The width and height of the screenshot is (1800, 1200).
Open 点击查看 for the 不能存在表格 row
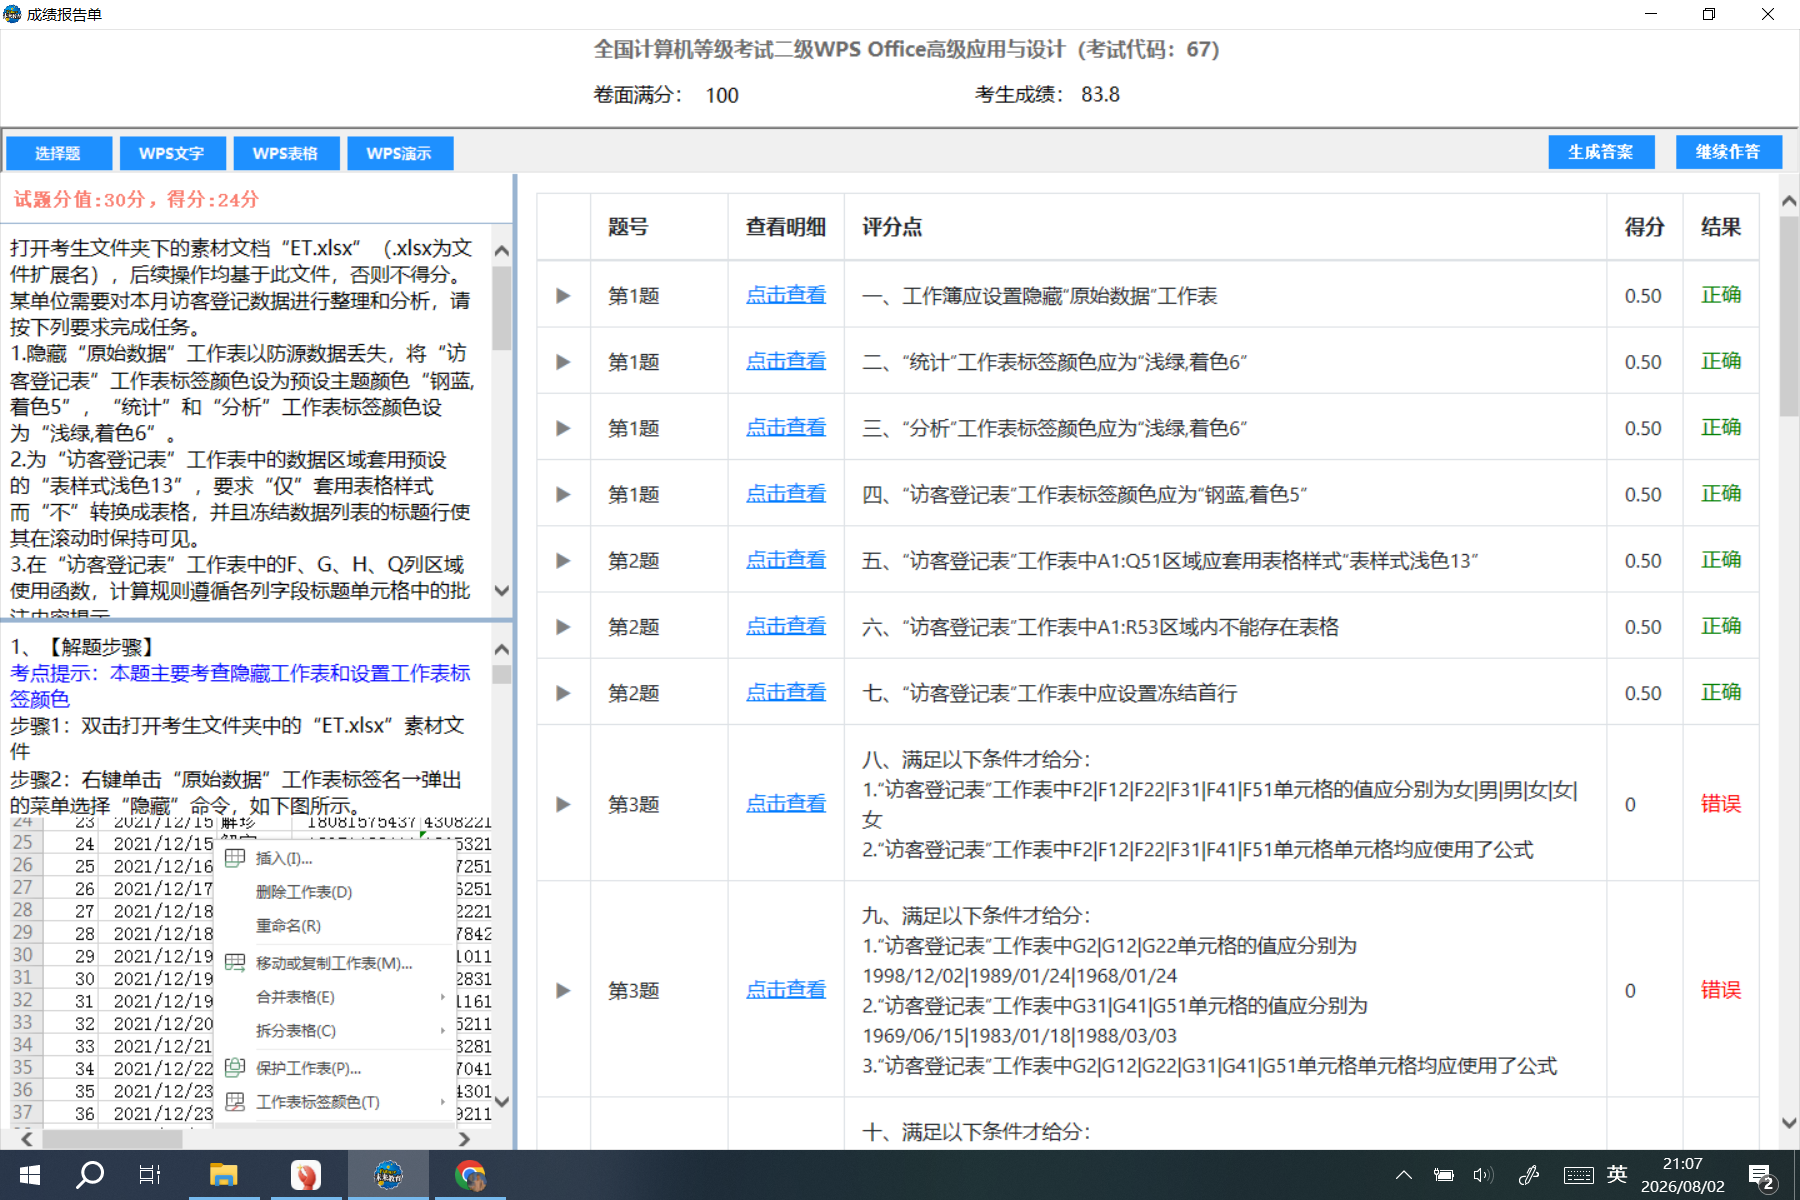tap(786, 626)
